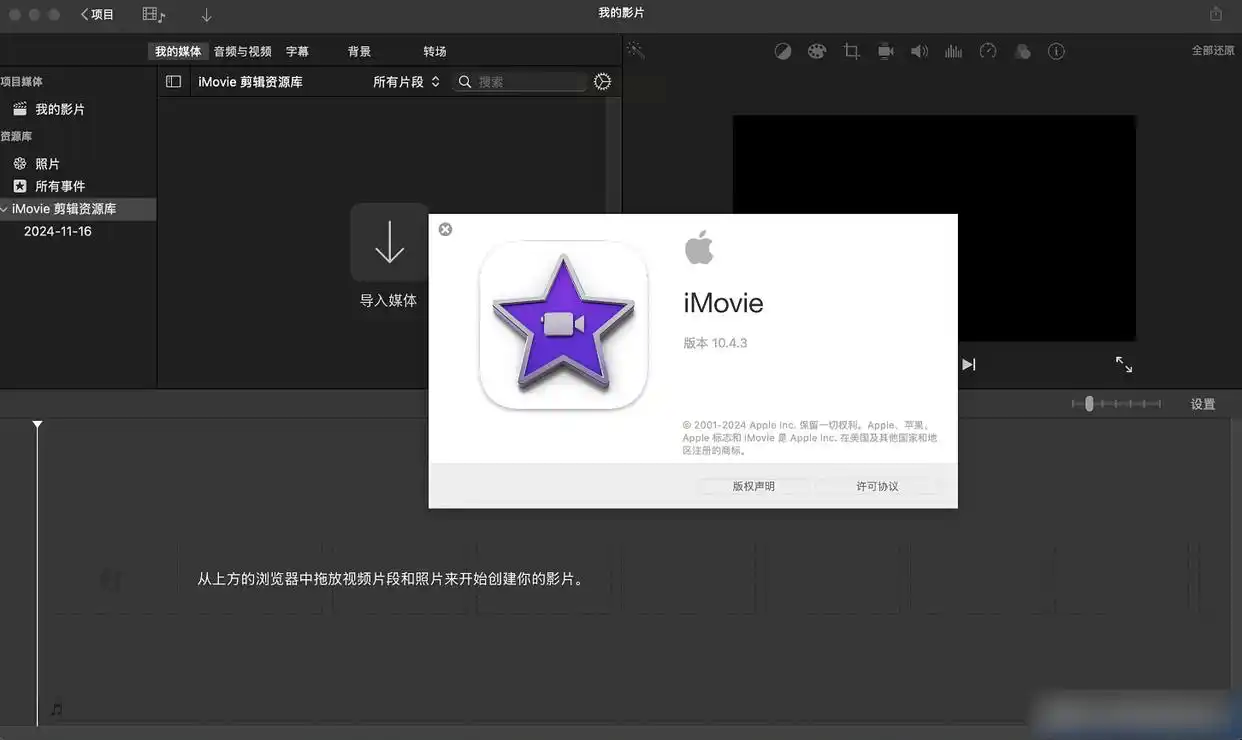Screen dimensions: 1242x740
Task: Click the 我的影片 window title
Action: click(x=621, y=13)
